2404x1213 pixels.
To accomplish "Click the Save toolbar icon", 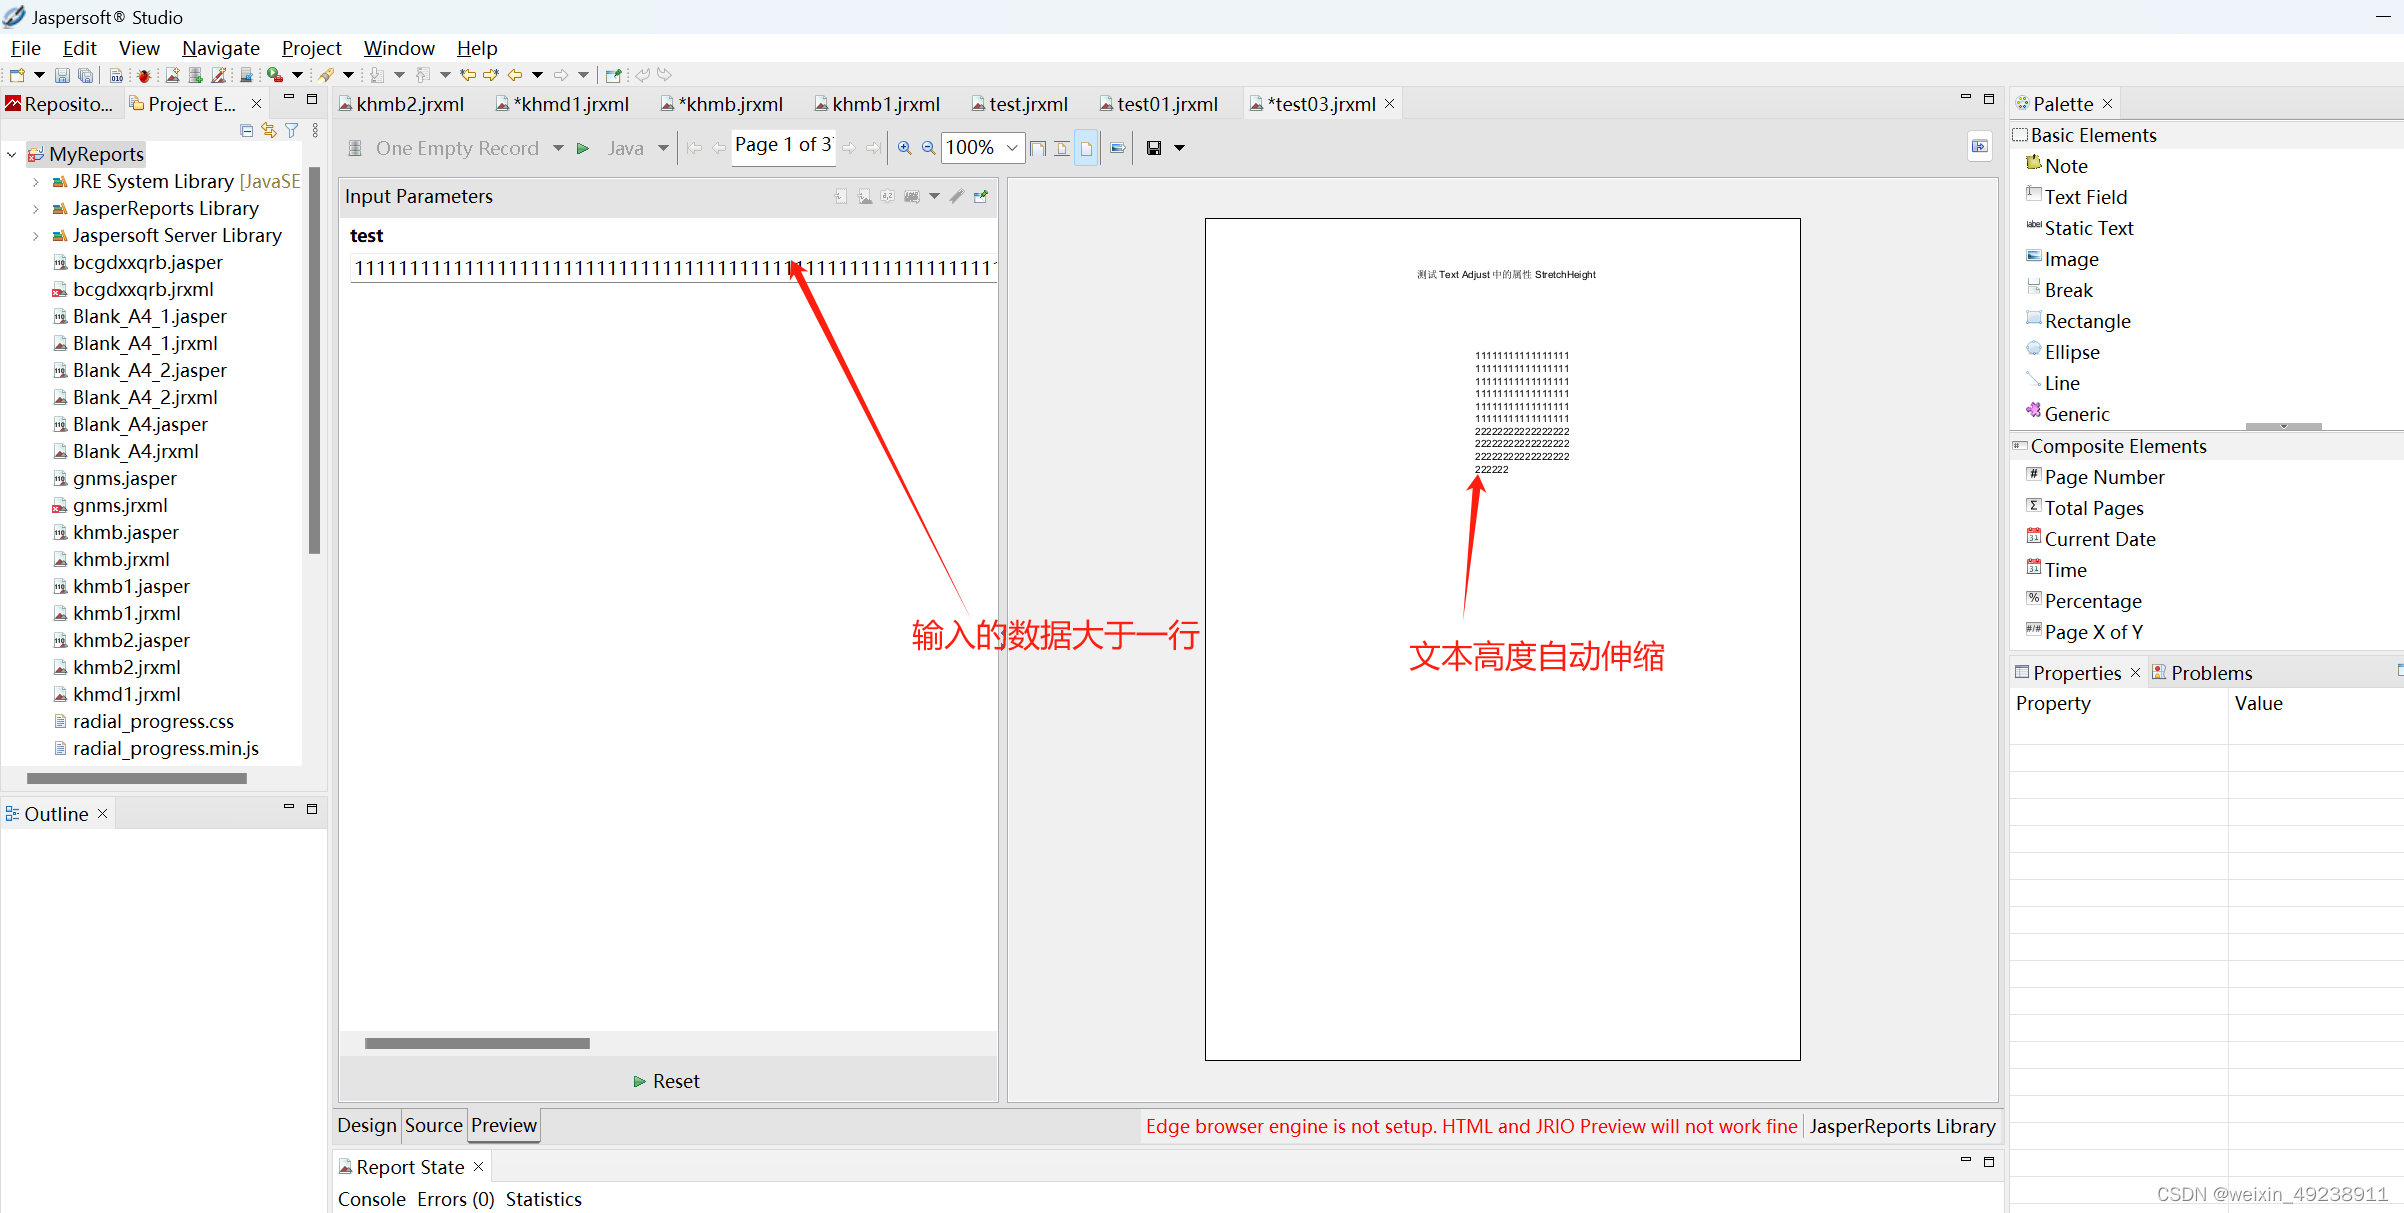I will click(61, 75).
